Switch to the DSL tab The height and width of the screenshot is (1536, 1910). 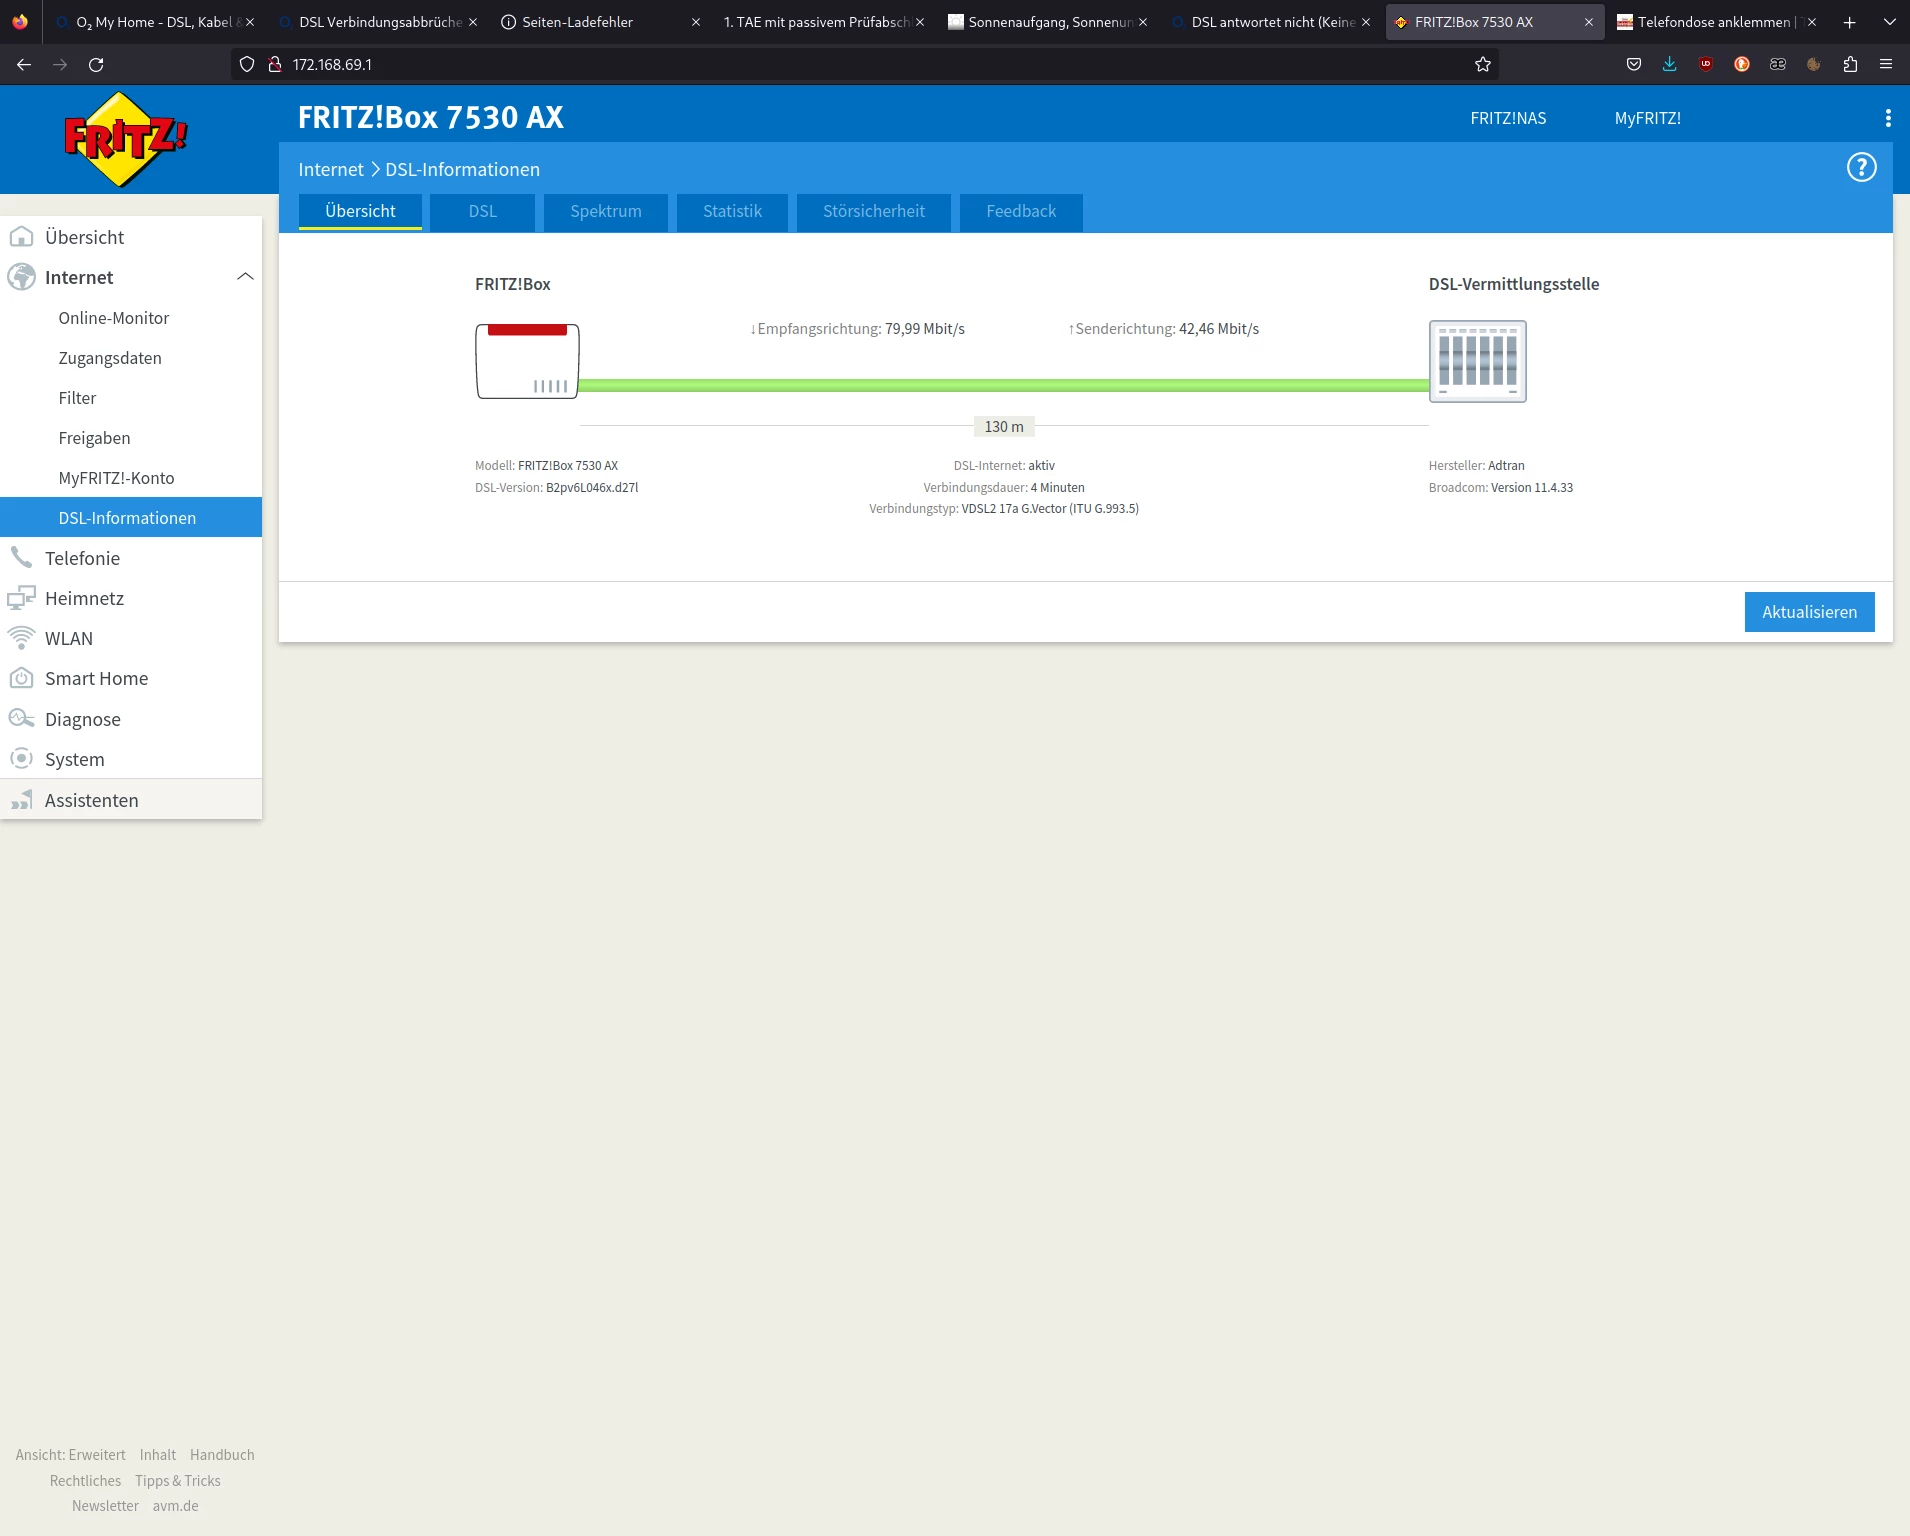(483, 212)
